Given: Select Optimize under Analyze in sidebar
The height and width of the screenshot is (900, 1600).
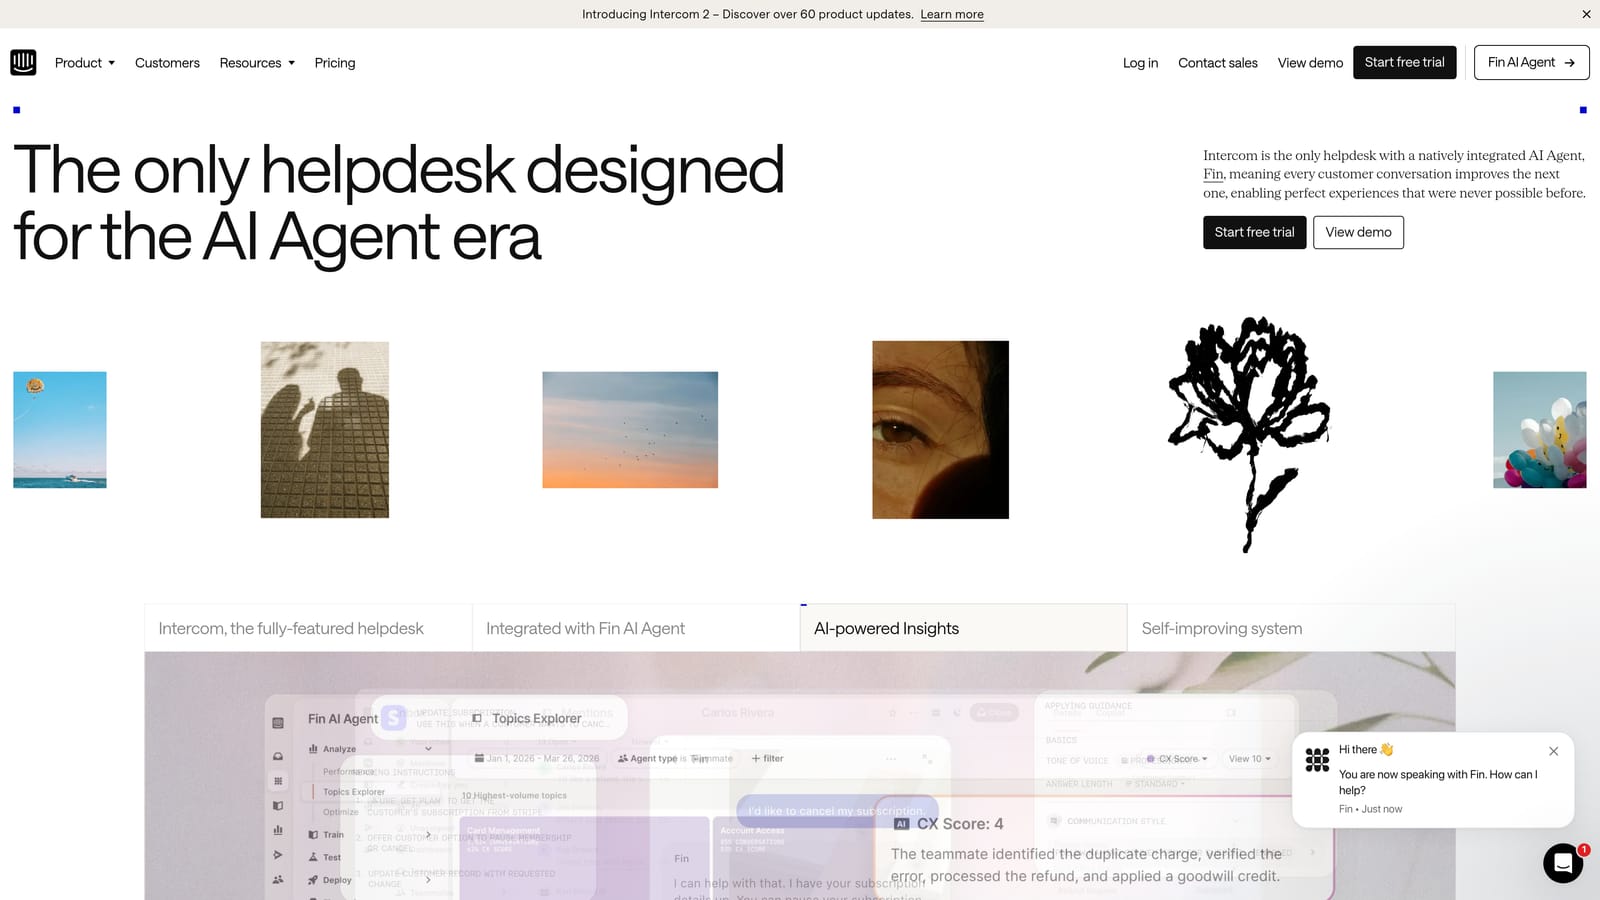Looking at the screenshot, I should 340,812.
